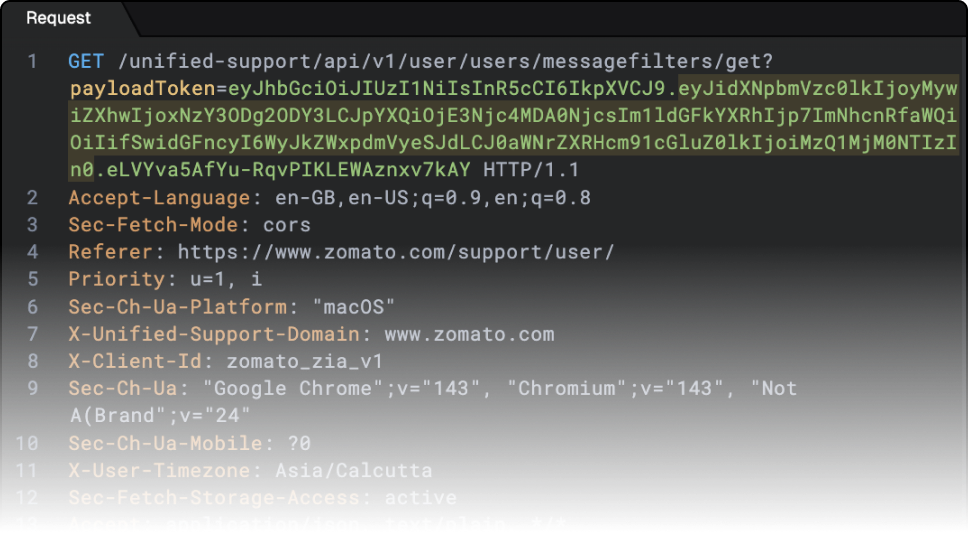968x552 pixels.
Task: Click the Sec-Fetch-Mode header name
Action: [x=153, y=225]
